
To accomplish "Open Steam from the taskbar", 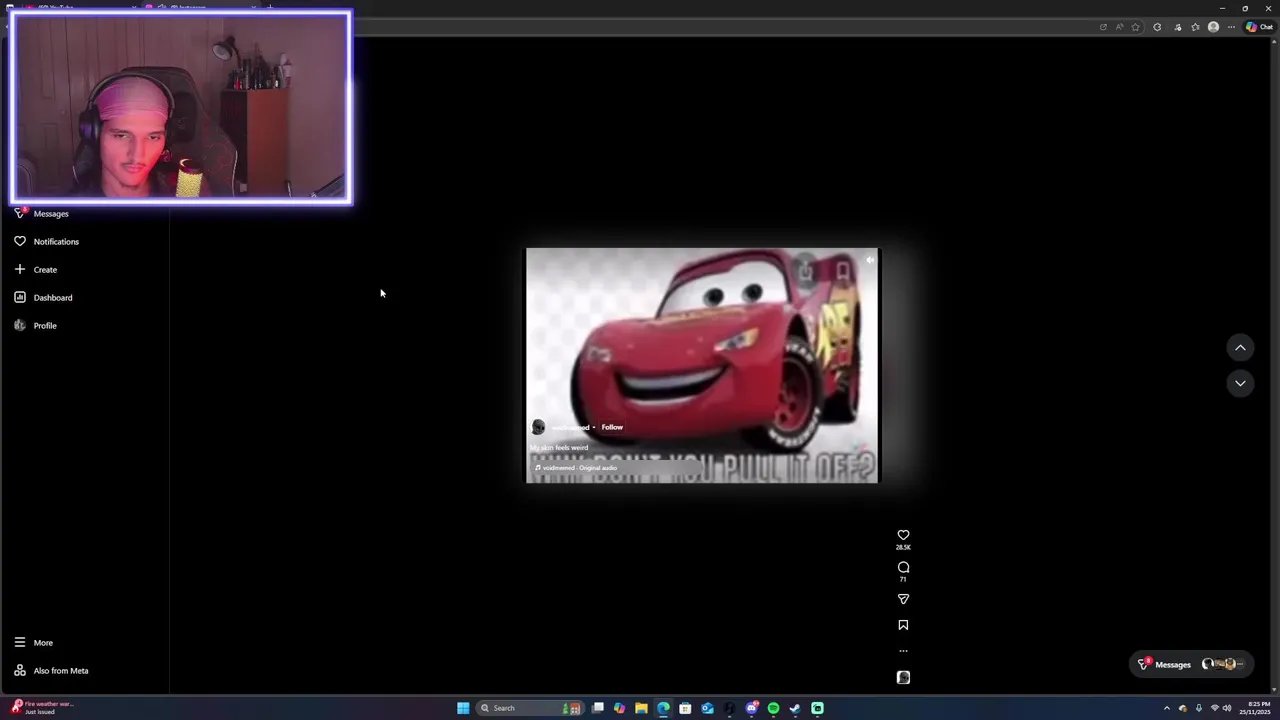I will pos(795,708).
